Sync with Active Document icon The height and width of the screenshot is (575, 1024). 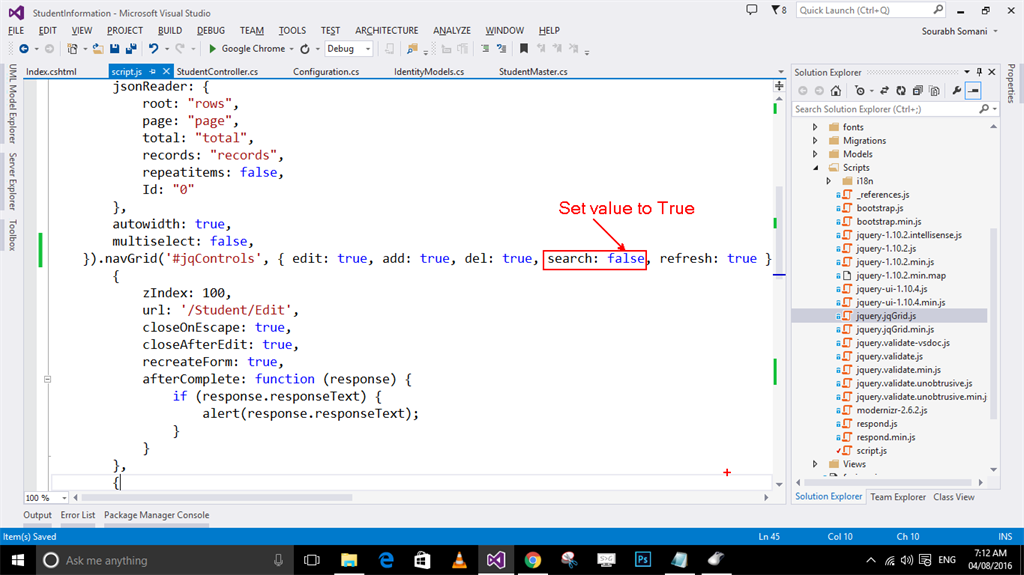tap(884, 91)
